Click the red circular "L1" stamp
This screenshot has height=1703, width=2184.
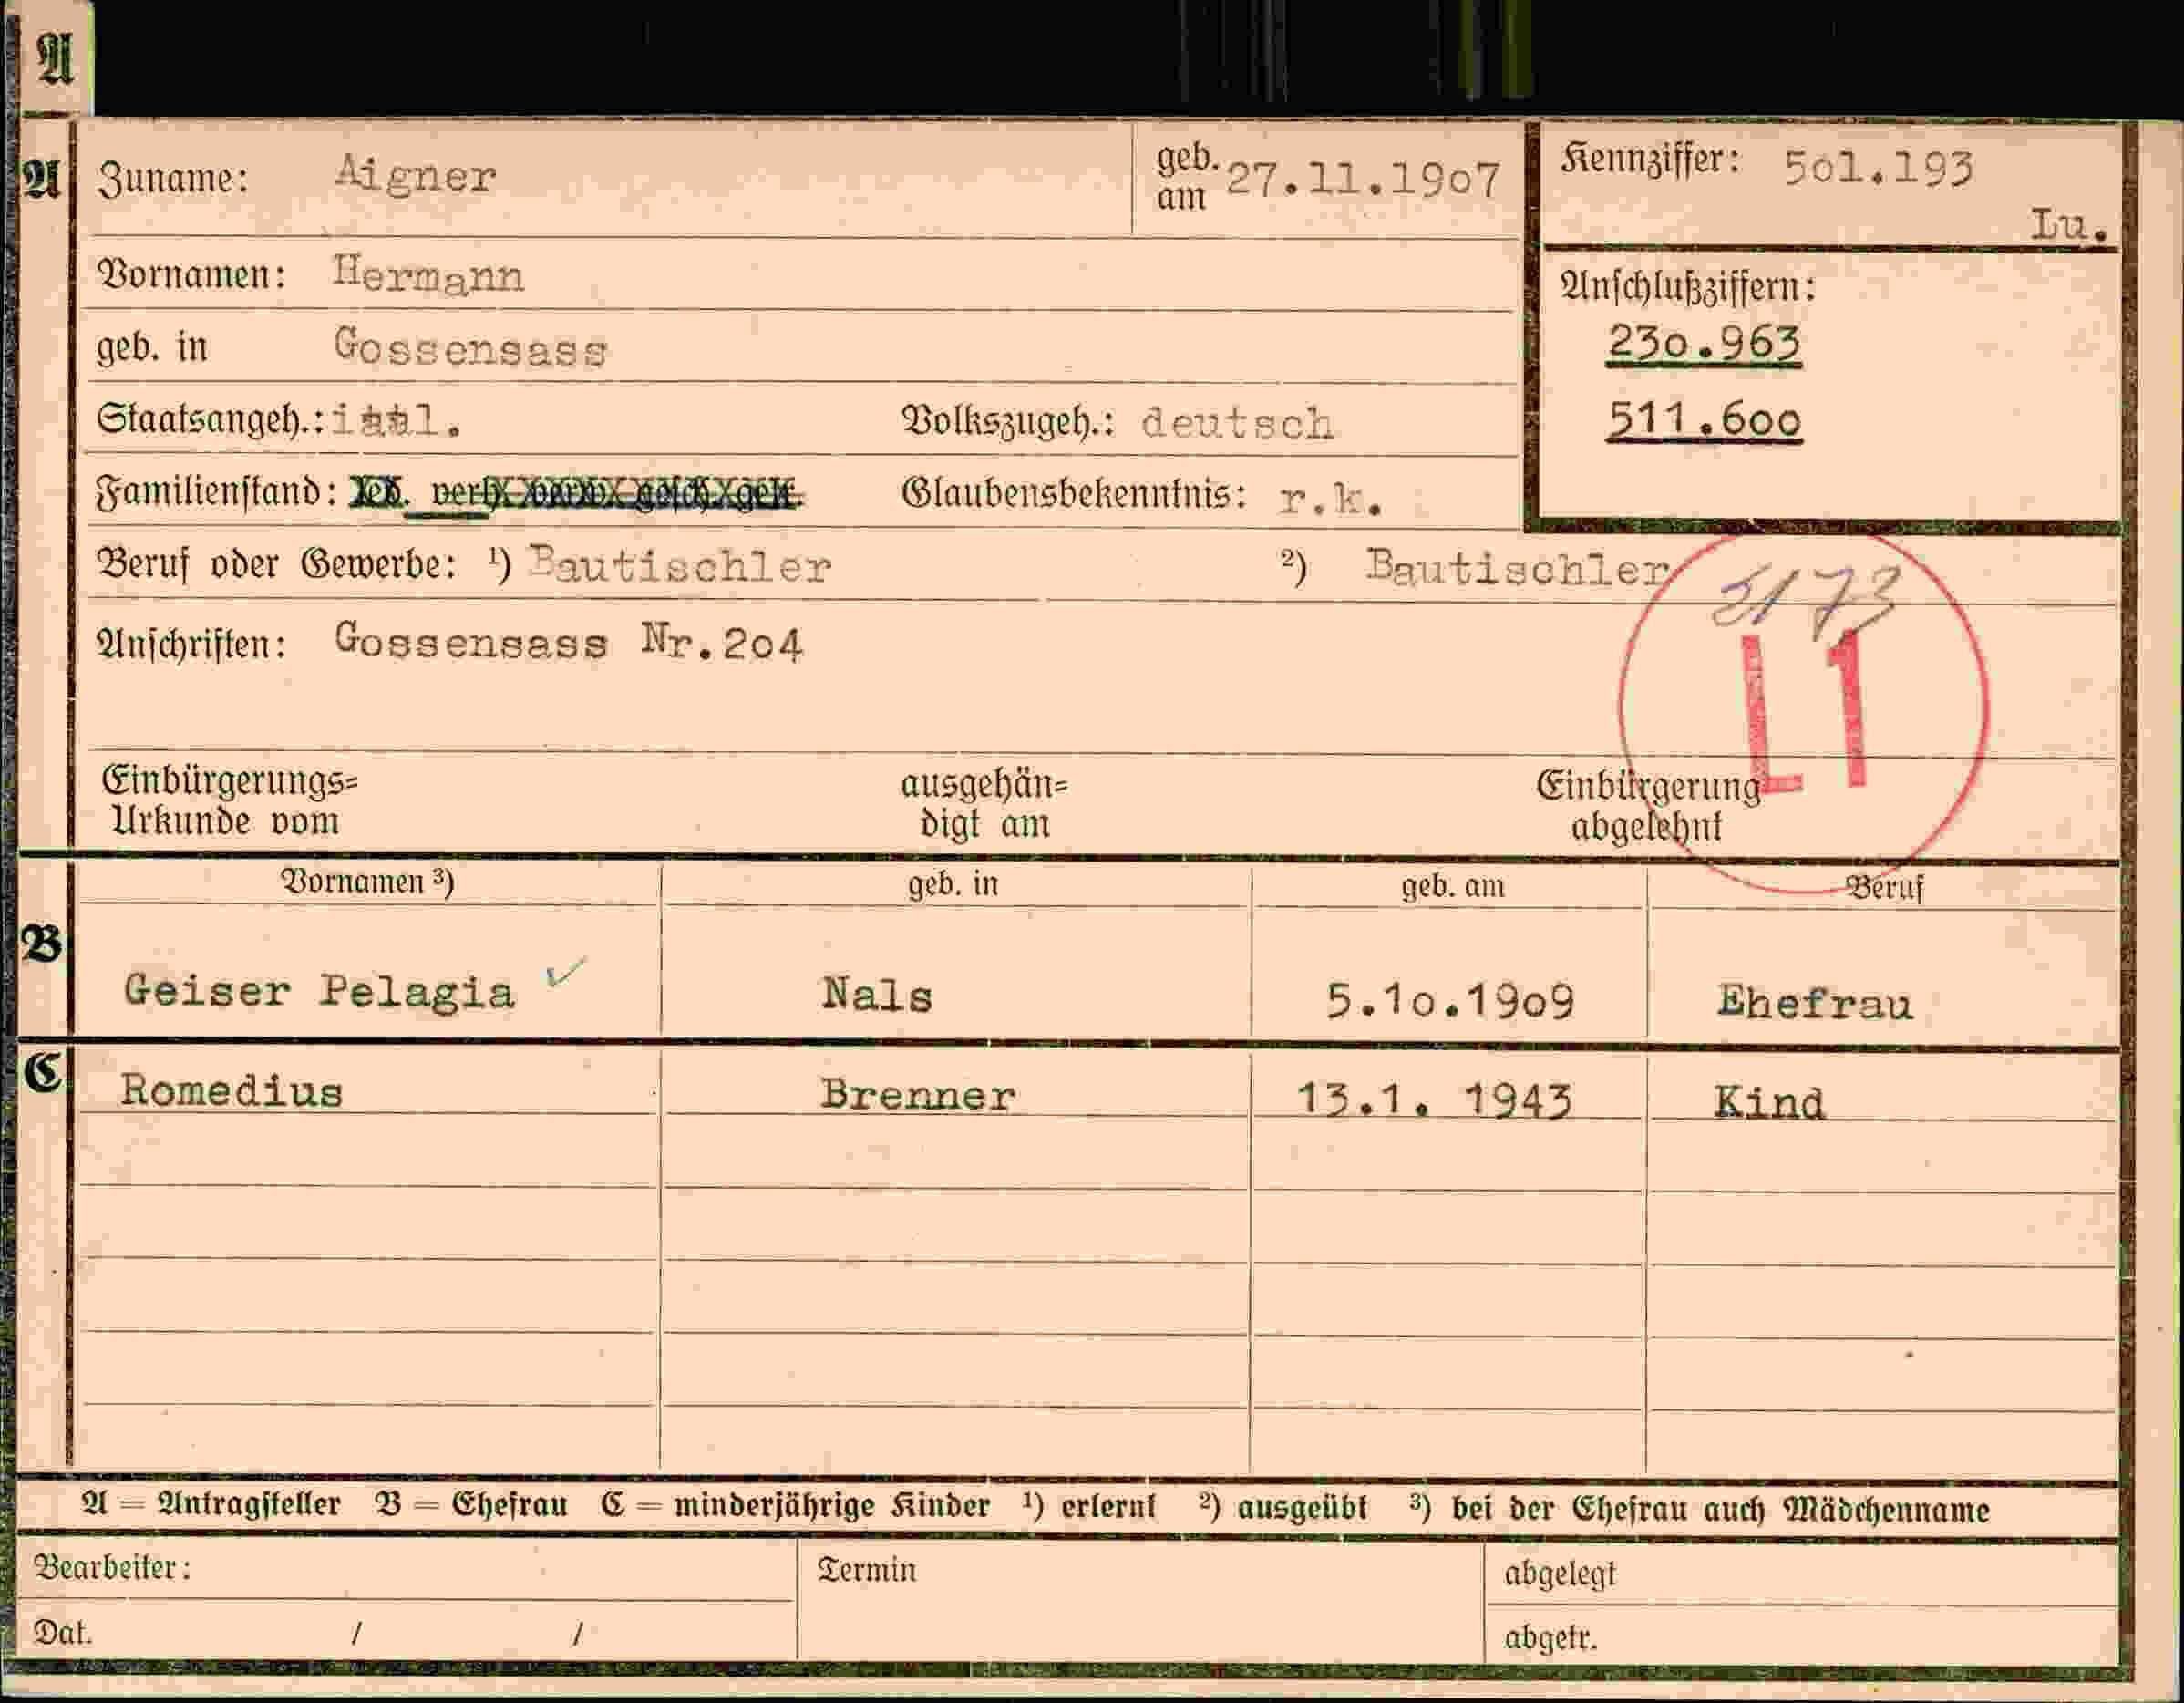1804,711
